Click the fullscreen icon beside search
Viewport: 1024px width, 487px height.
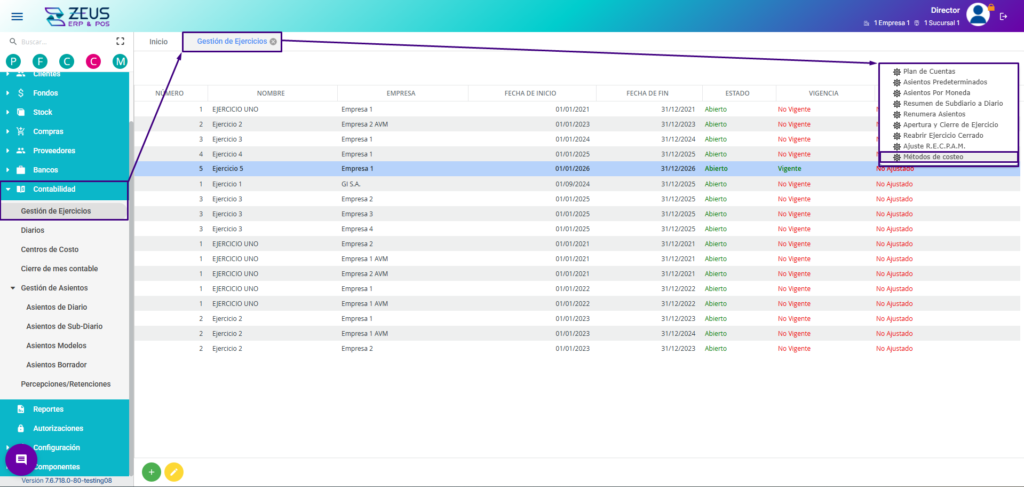tap(120, 41)
